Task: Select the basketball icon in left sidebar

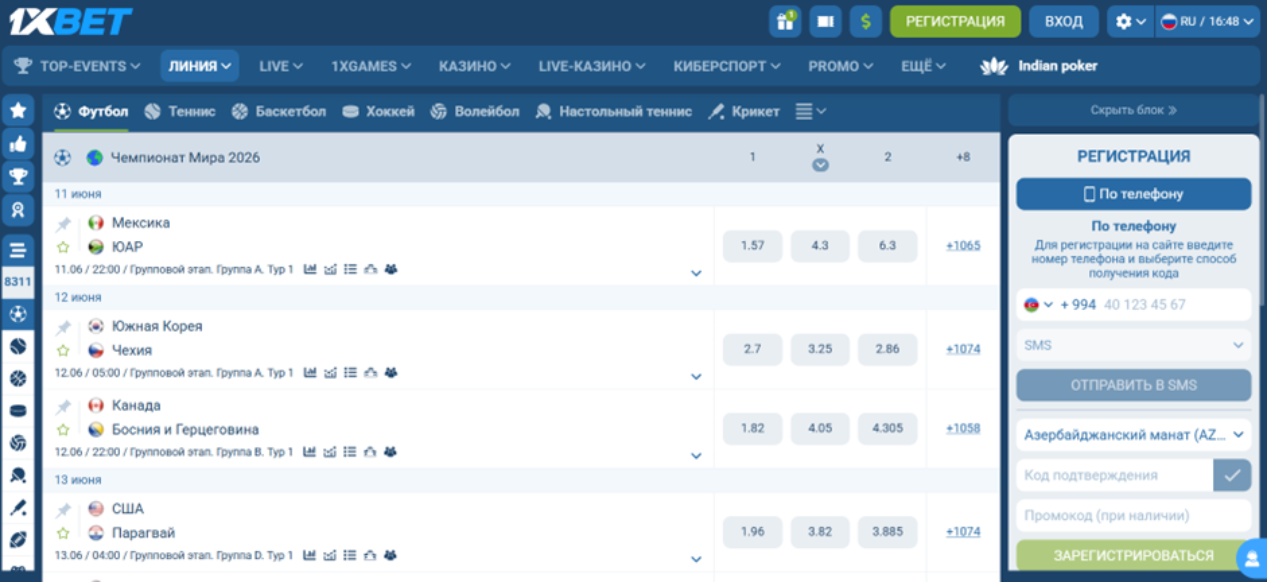Action: click(x=17, y=378)
